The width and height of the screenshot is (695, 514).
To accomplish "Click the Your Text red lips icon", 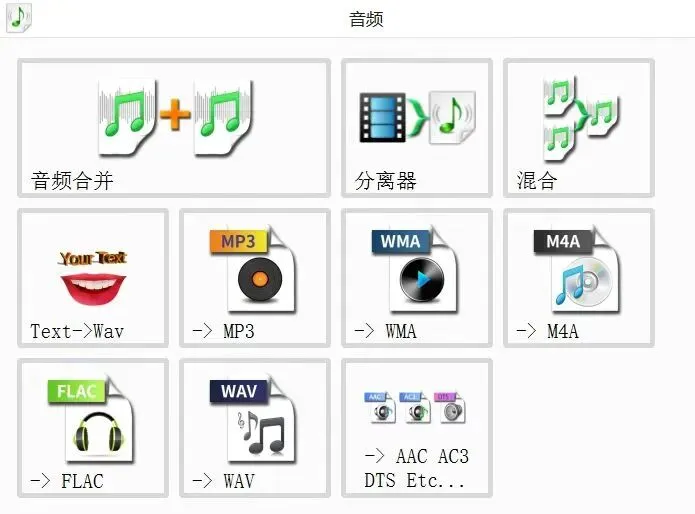I will pos(93,277).
